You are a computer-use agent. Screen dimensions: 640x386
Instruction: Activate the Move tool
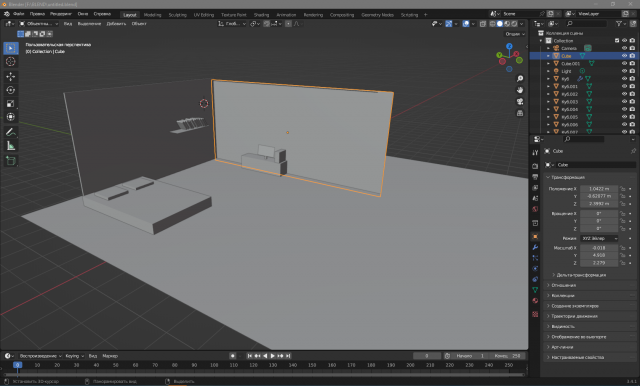tap(11, 76)
